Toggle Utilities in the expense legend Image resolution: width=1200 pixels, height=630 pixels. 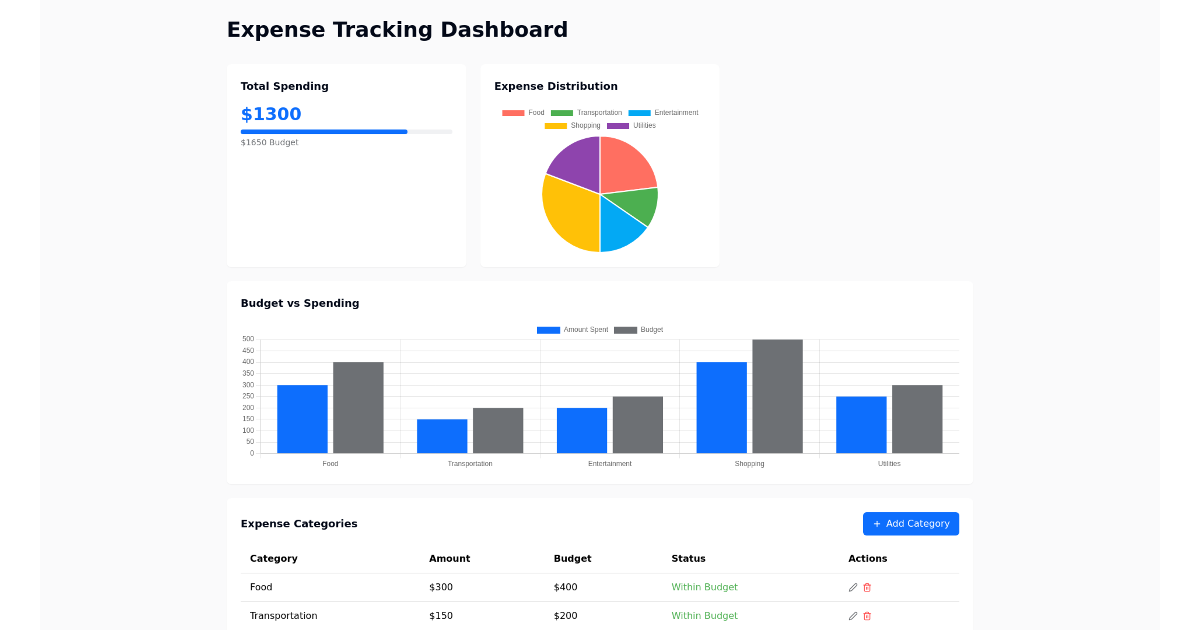[631, 125]
